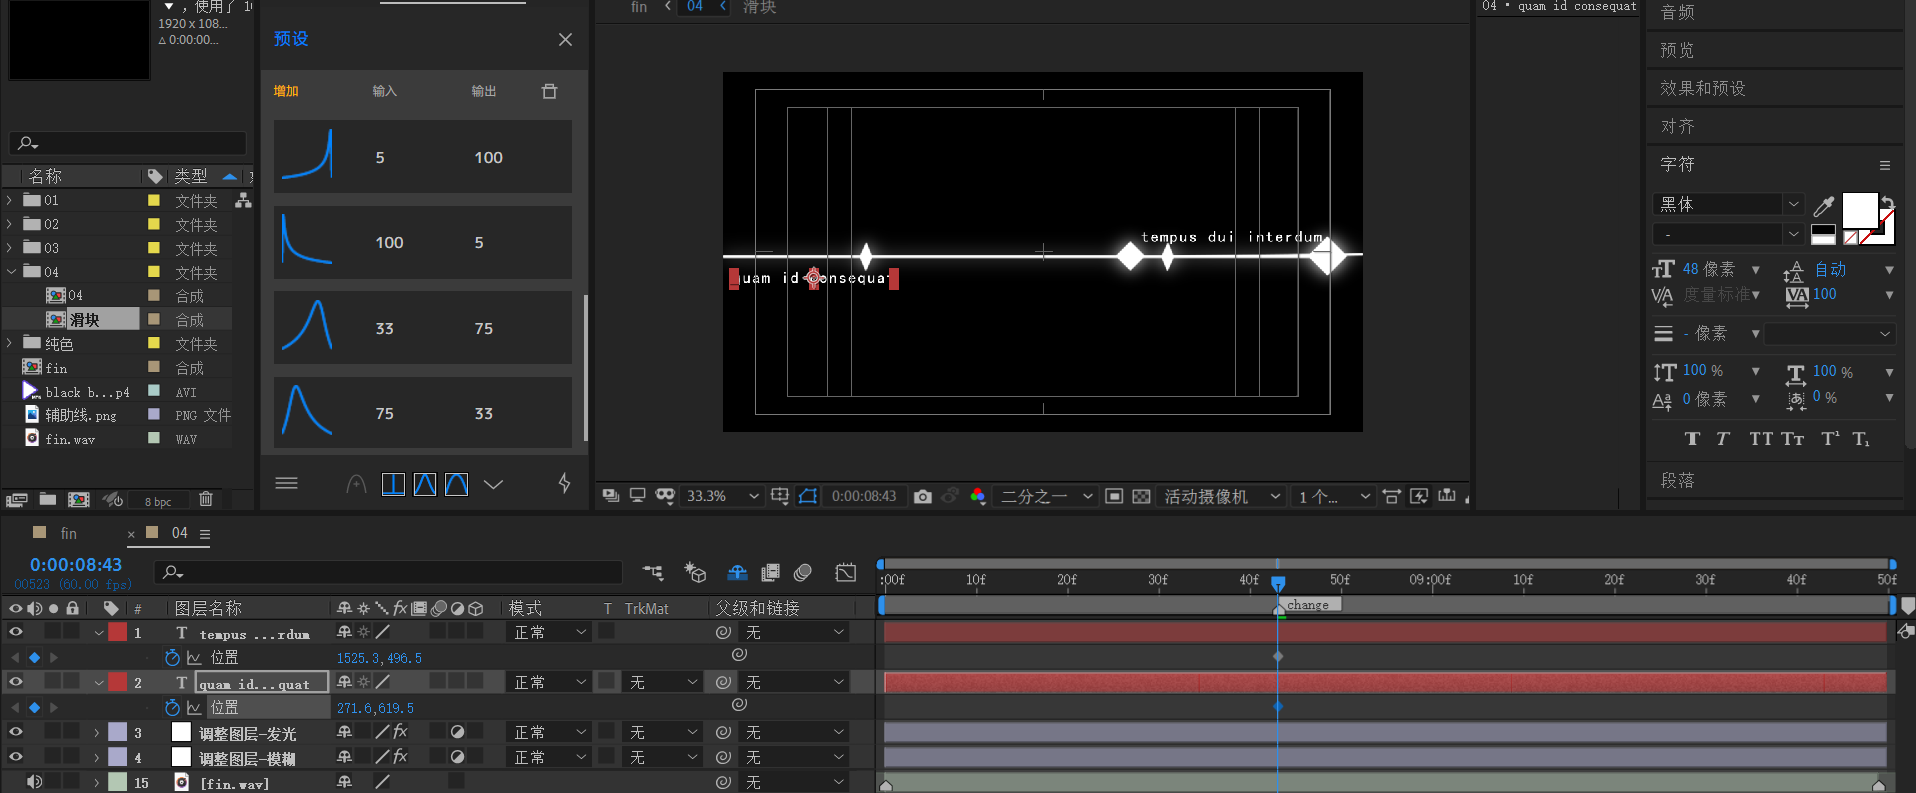Open the composition mini-flowchart in timeline
This screenshot has height=793, width=1916.
click(x=653, y=572)
